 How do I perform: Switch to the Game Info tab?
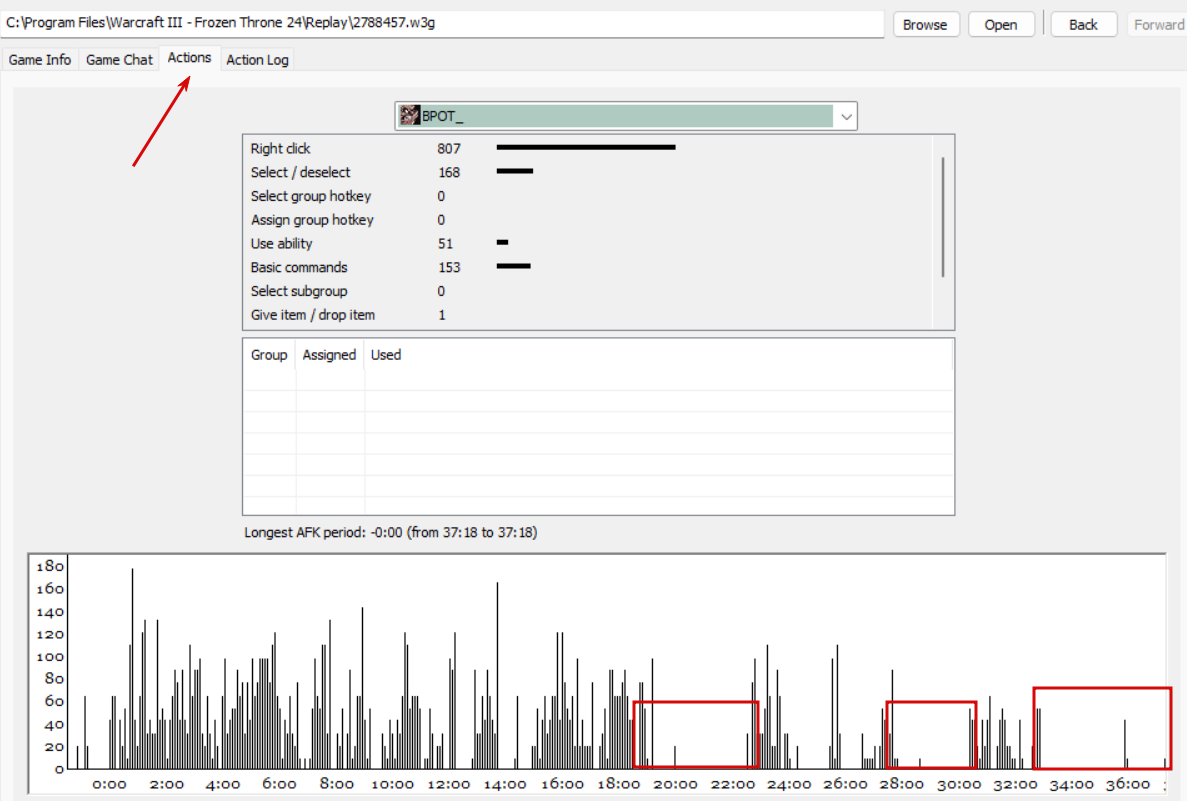pyautogui.click(x=39, y=60)
